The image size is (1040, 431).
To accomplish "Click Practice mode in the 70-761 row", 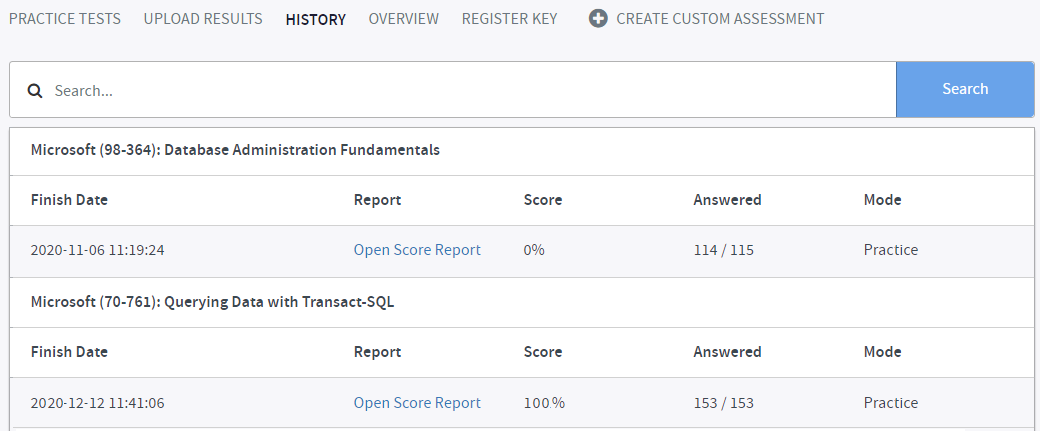I will coord(891,402).
